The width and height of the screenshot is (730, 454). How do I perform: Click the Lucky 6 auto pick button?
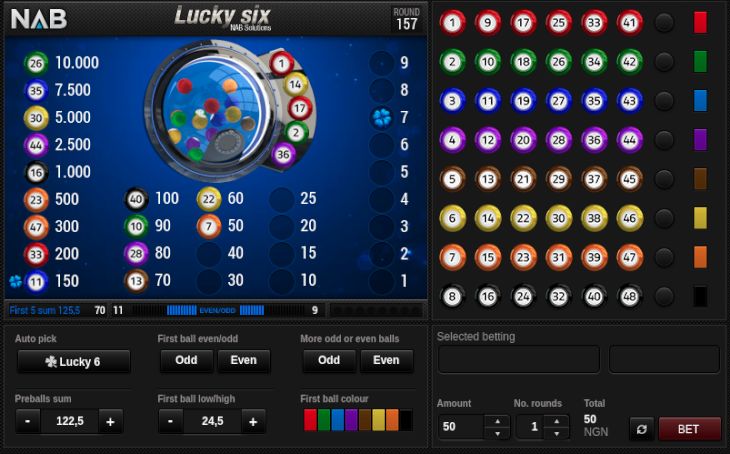point(73,361)
